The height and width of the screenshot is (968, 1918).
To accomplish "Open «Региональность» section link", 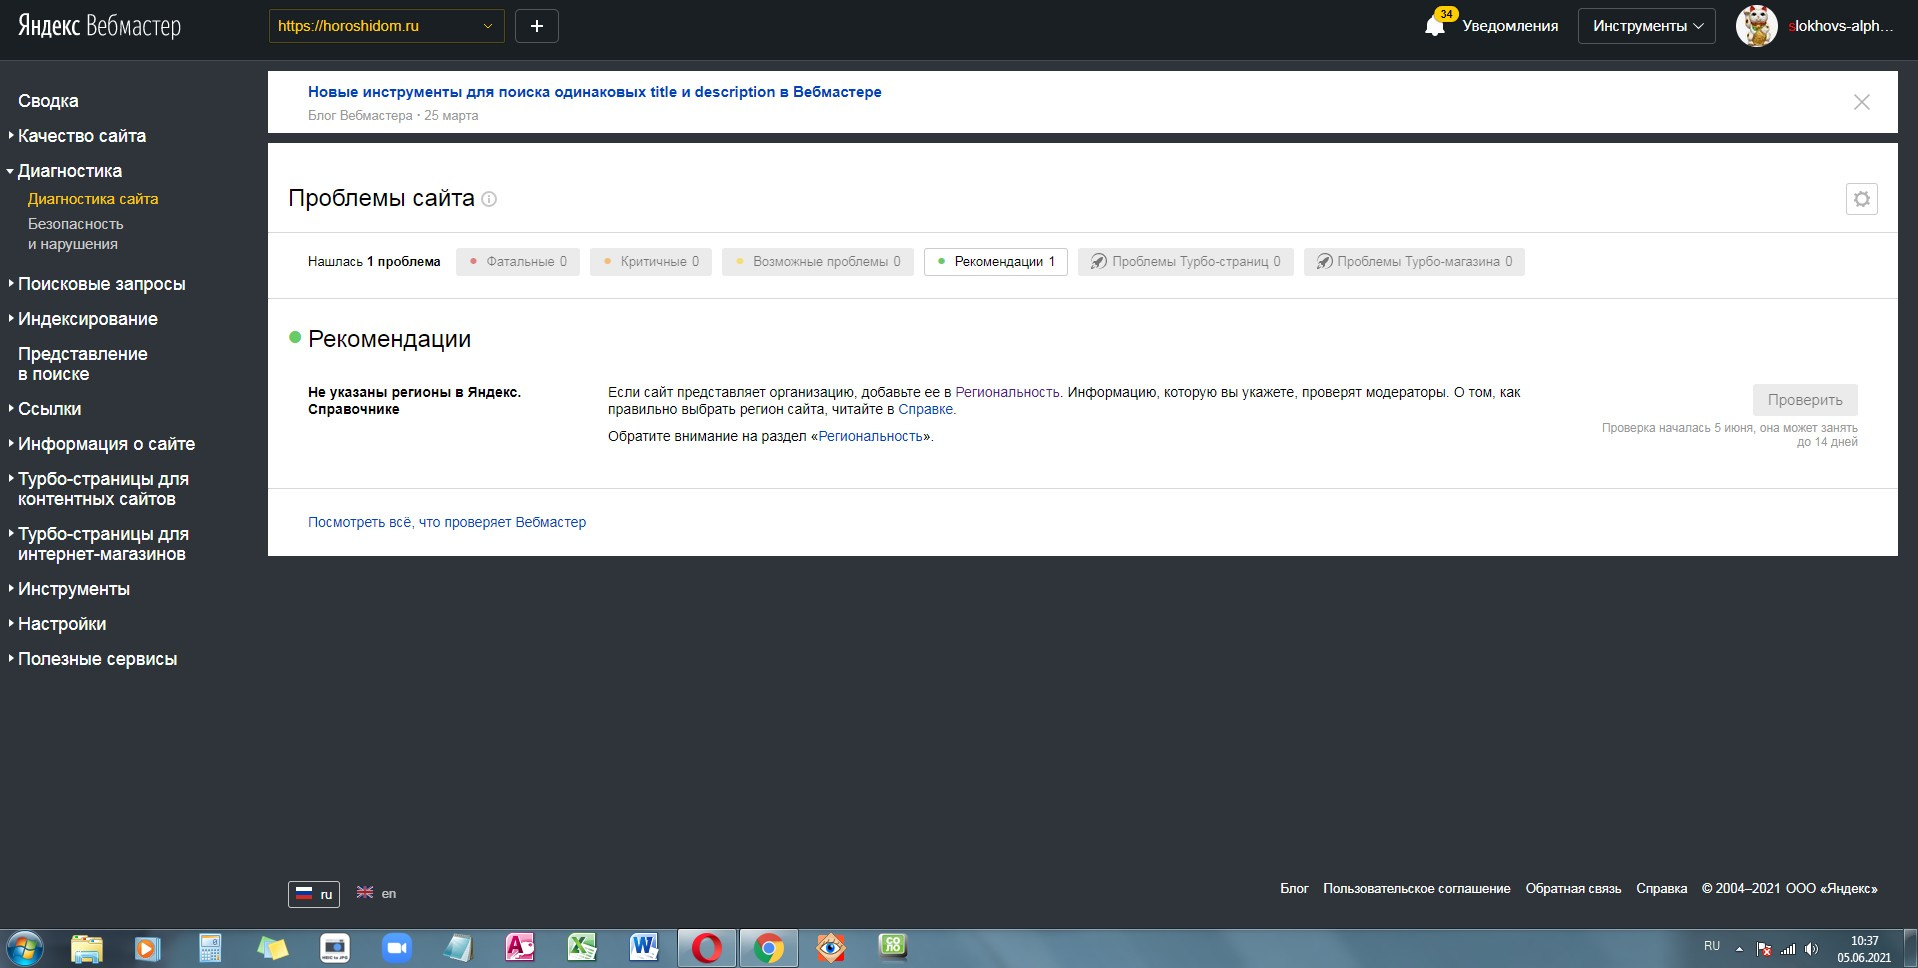I will pyautogui.click(x=870, y=436).
